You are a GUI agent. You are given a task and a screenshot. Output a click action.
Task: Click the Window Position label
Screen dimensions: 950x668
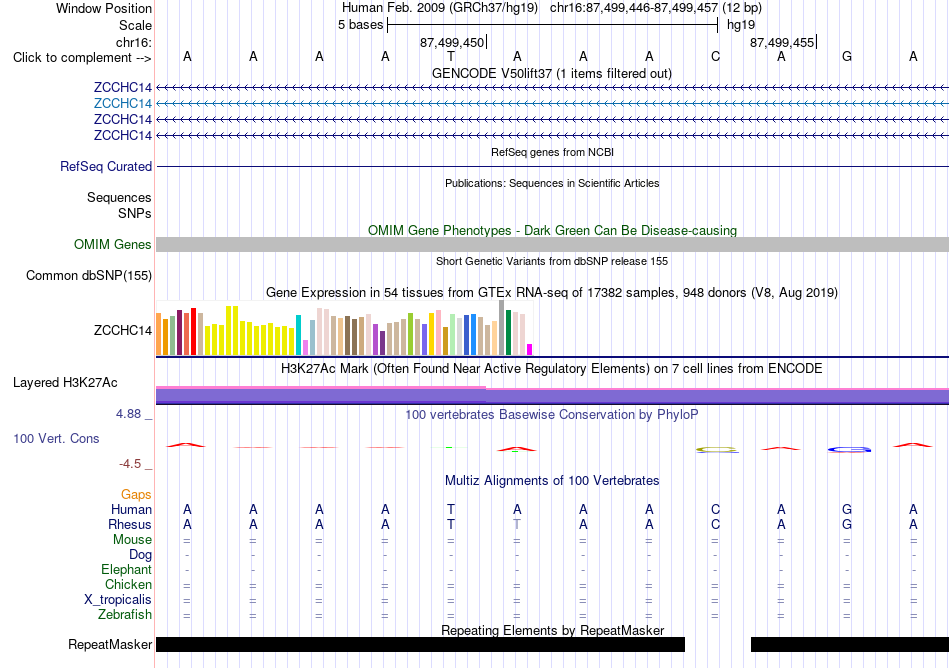(x=104, y=8)
